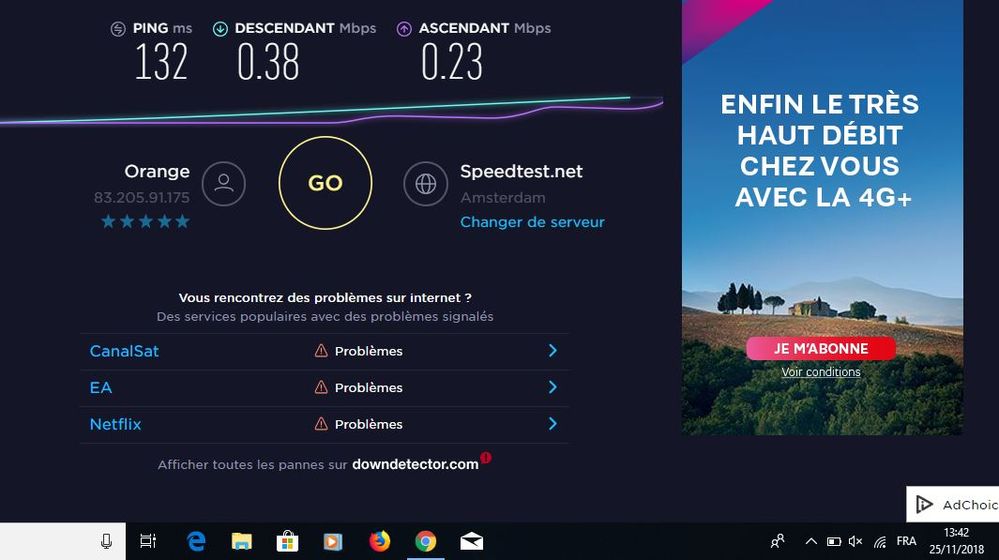
Task: Click the AdChoices icon
Action: tap(925, 505)
